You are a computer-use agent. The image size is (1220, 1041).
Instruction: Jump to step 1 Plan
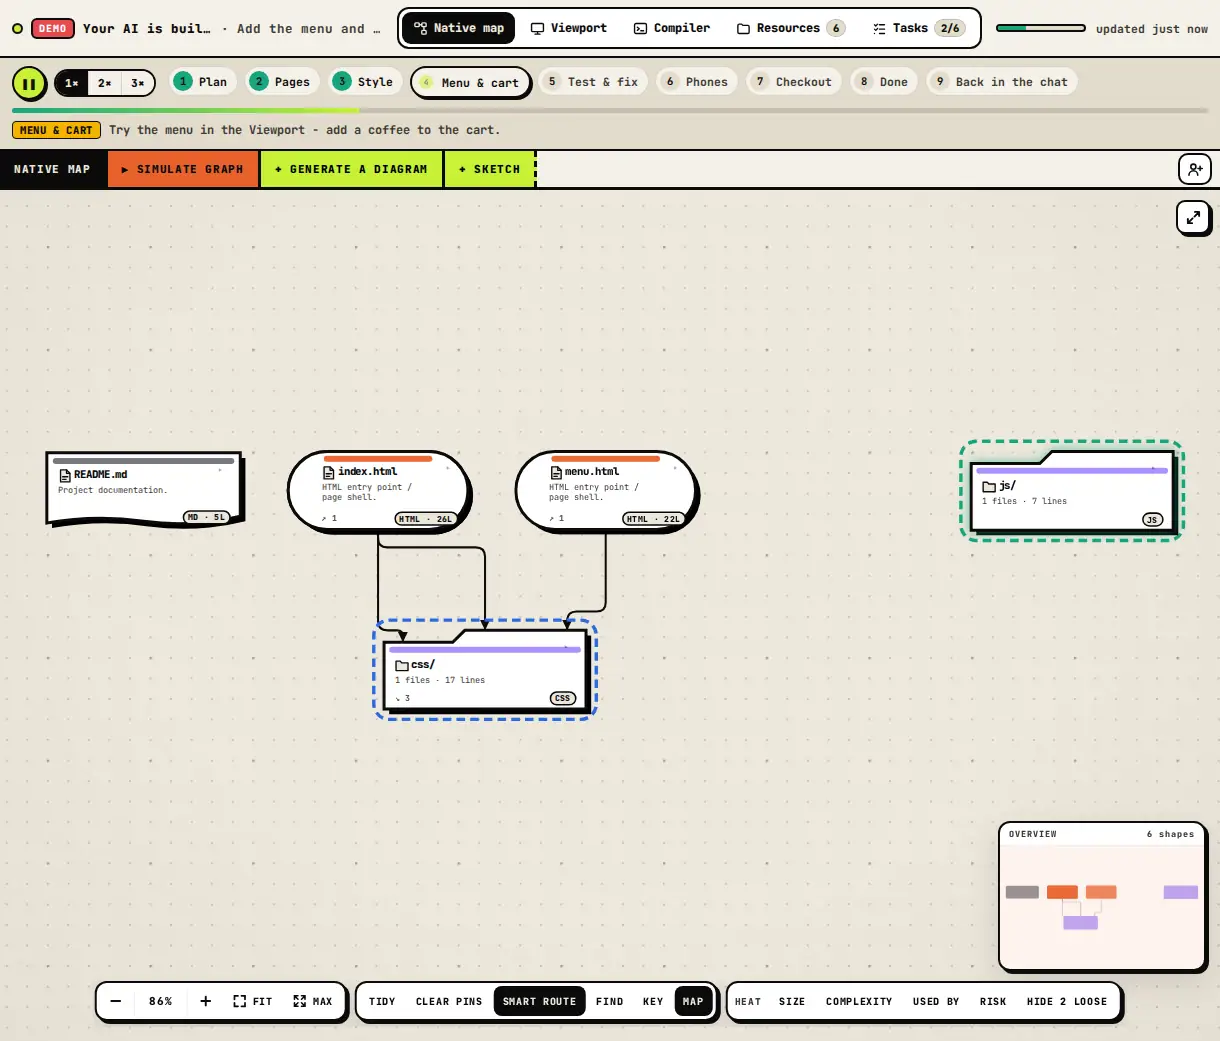tap(201, 82)
